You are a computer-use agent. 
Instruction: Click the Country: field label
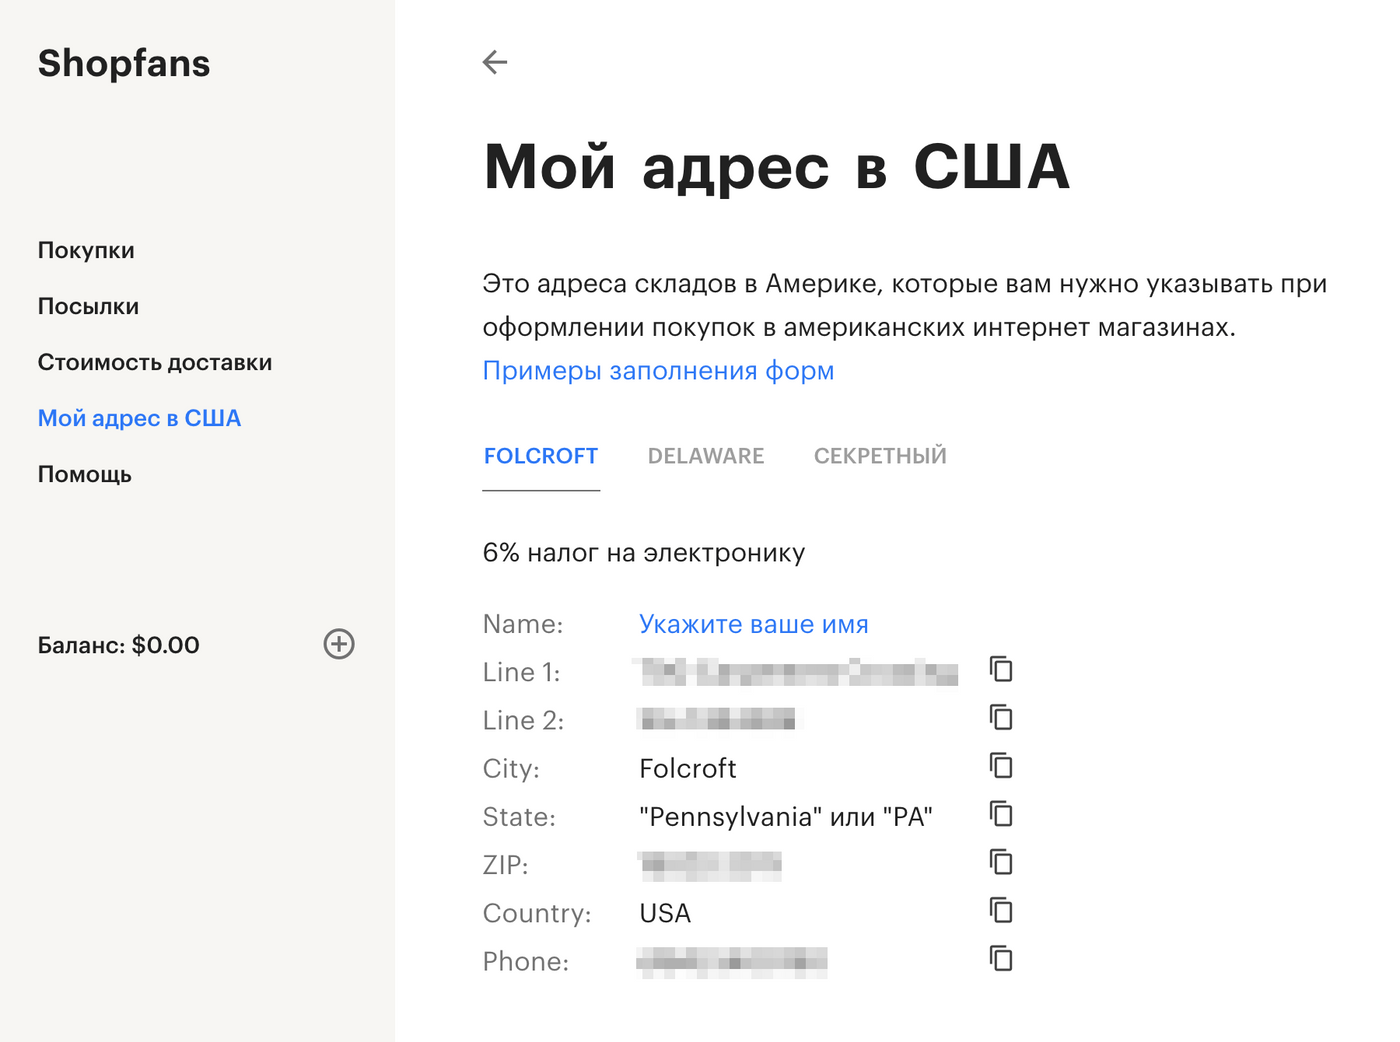click(x=537, y=913)
